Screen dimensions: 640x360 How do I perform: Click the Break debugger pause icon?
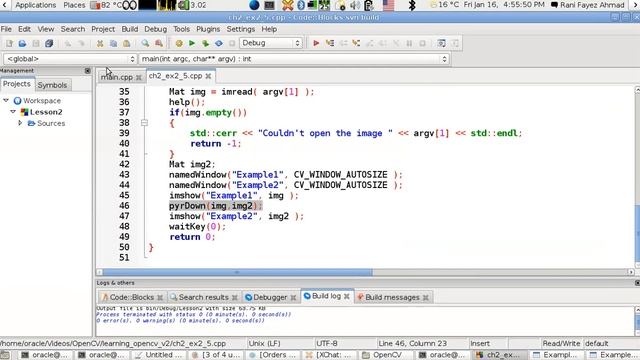409,43
